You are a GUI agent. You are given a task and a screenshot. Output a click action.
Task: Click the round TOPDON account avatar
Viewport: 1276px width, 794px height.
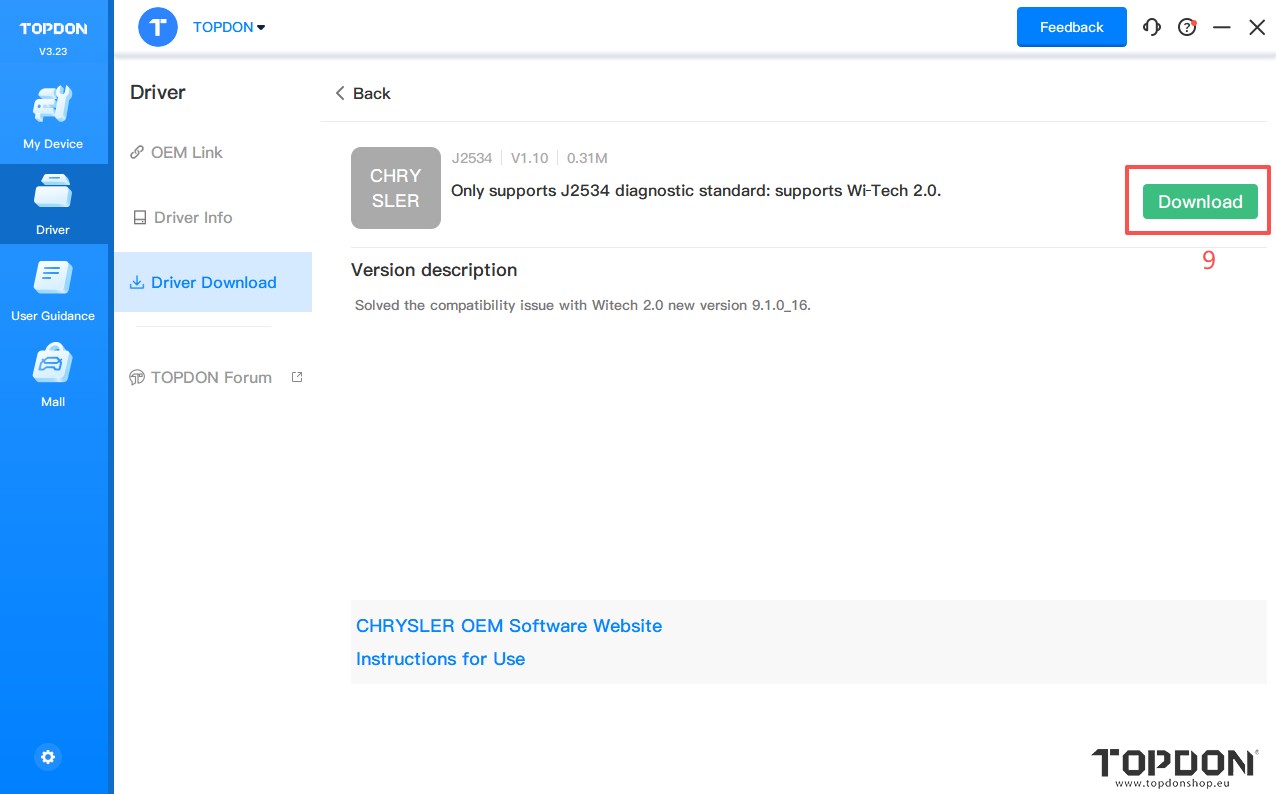point(158,27)
